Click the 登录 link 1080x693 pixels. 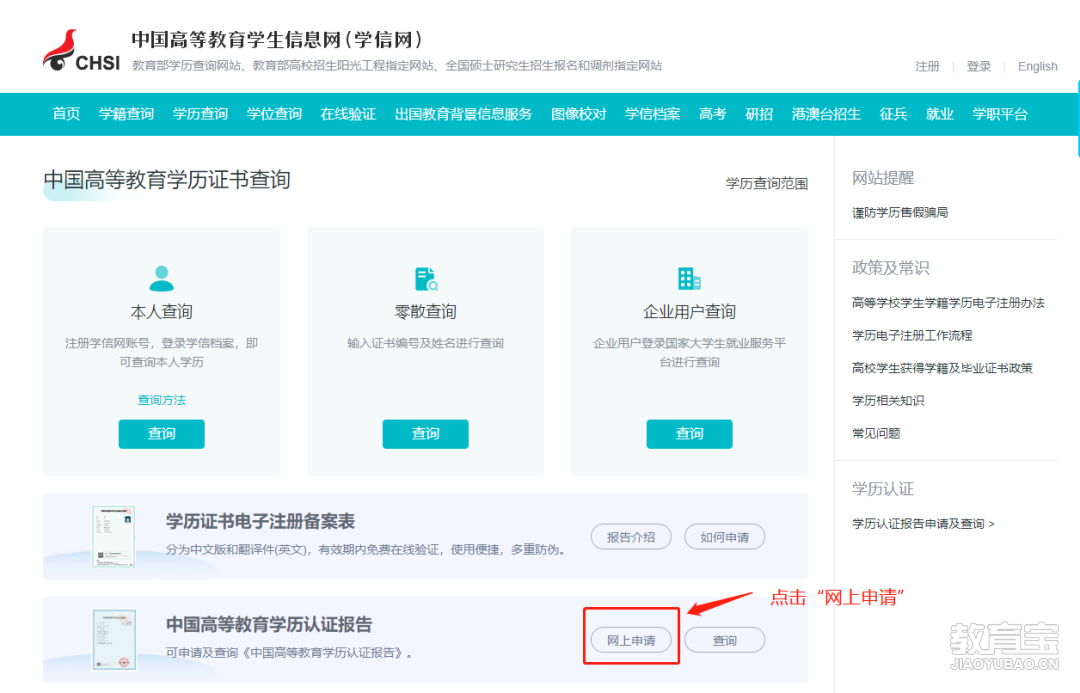coord(978,66)
